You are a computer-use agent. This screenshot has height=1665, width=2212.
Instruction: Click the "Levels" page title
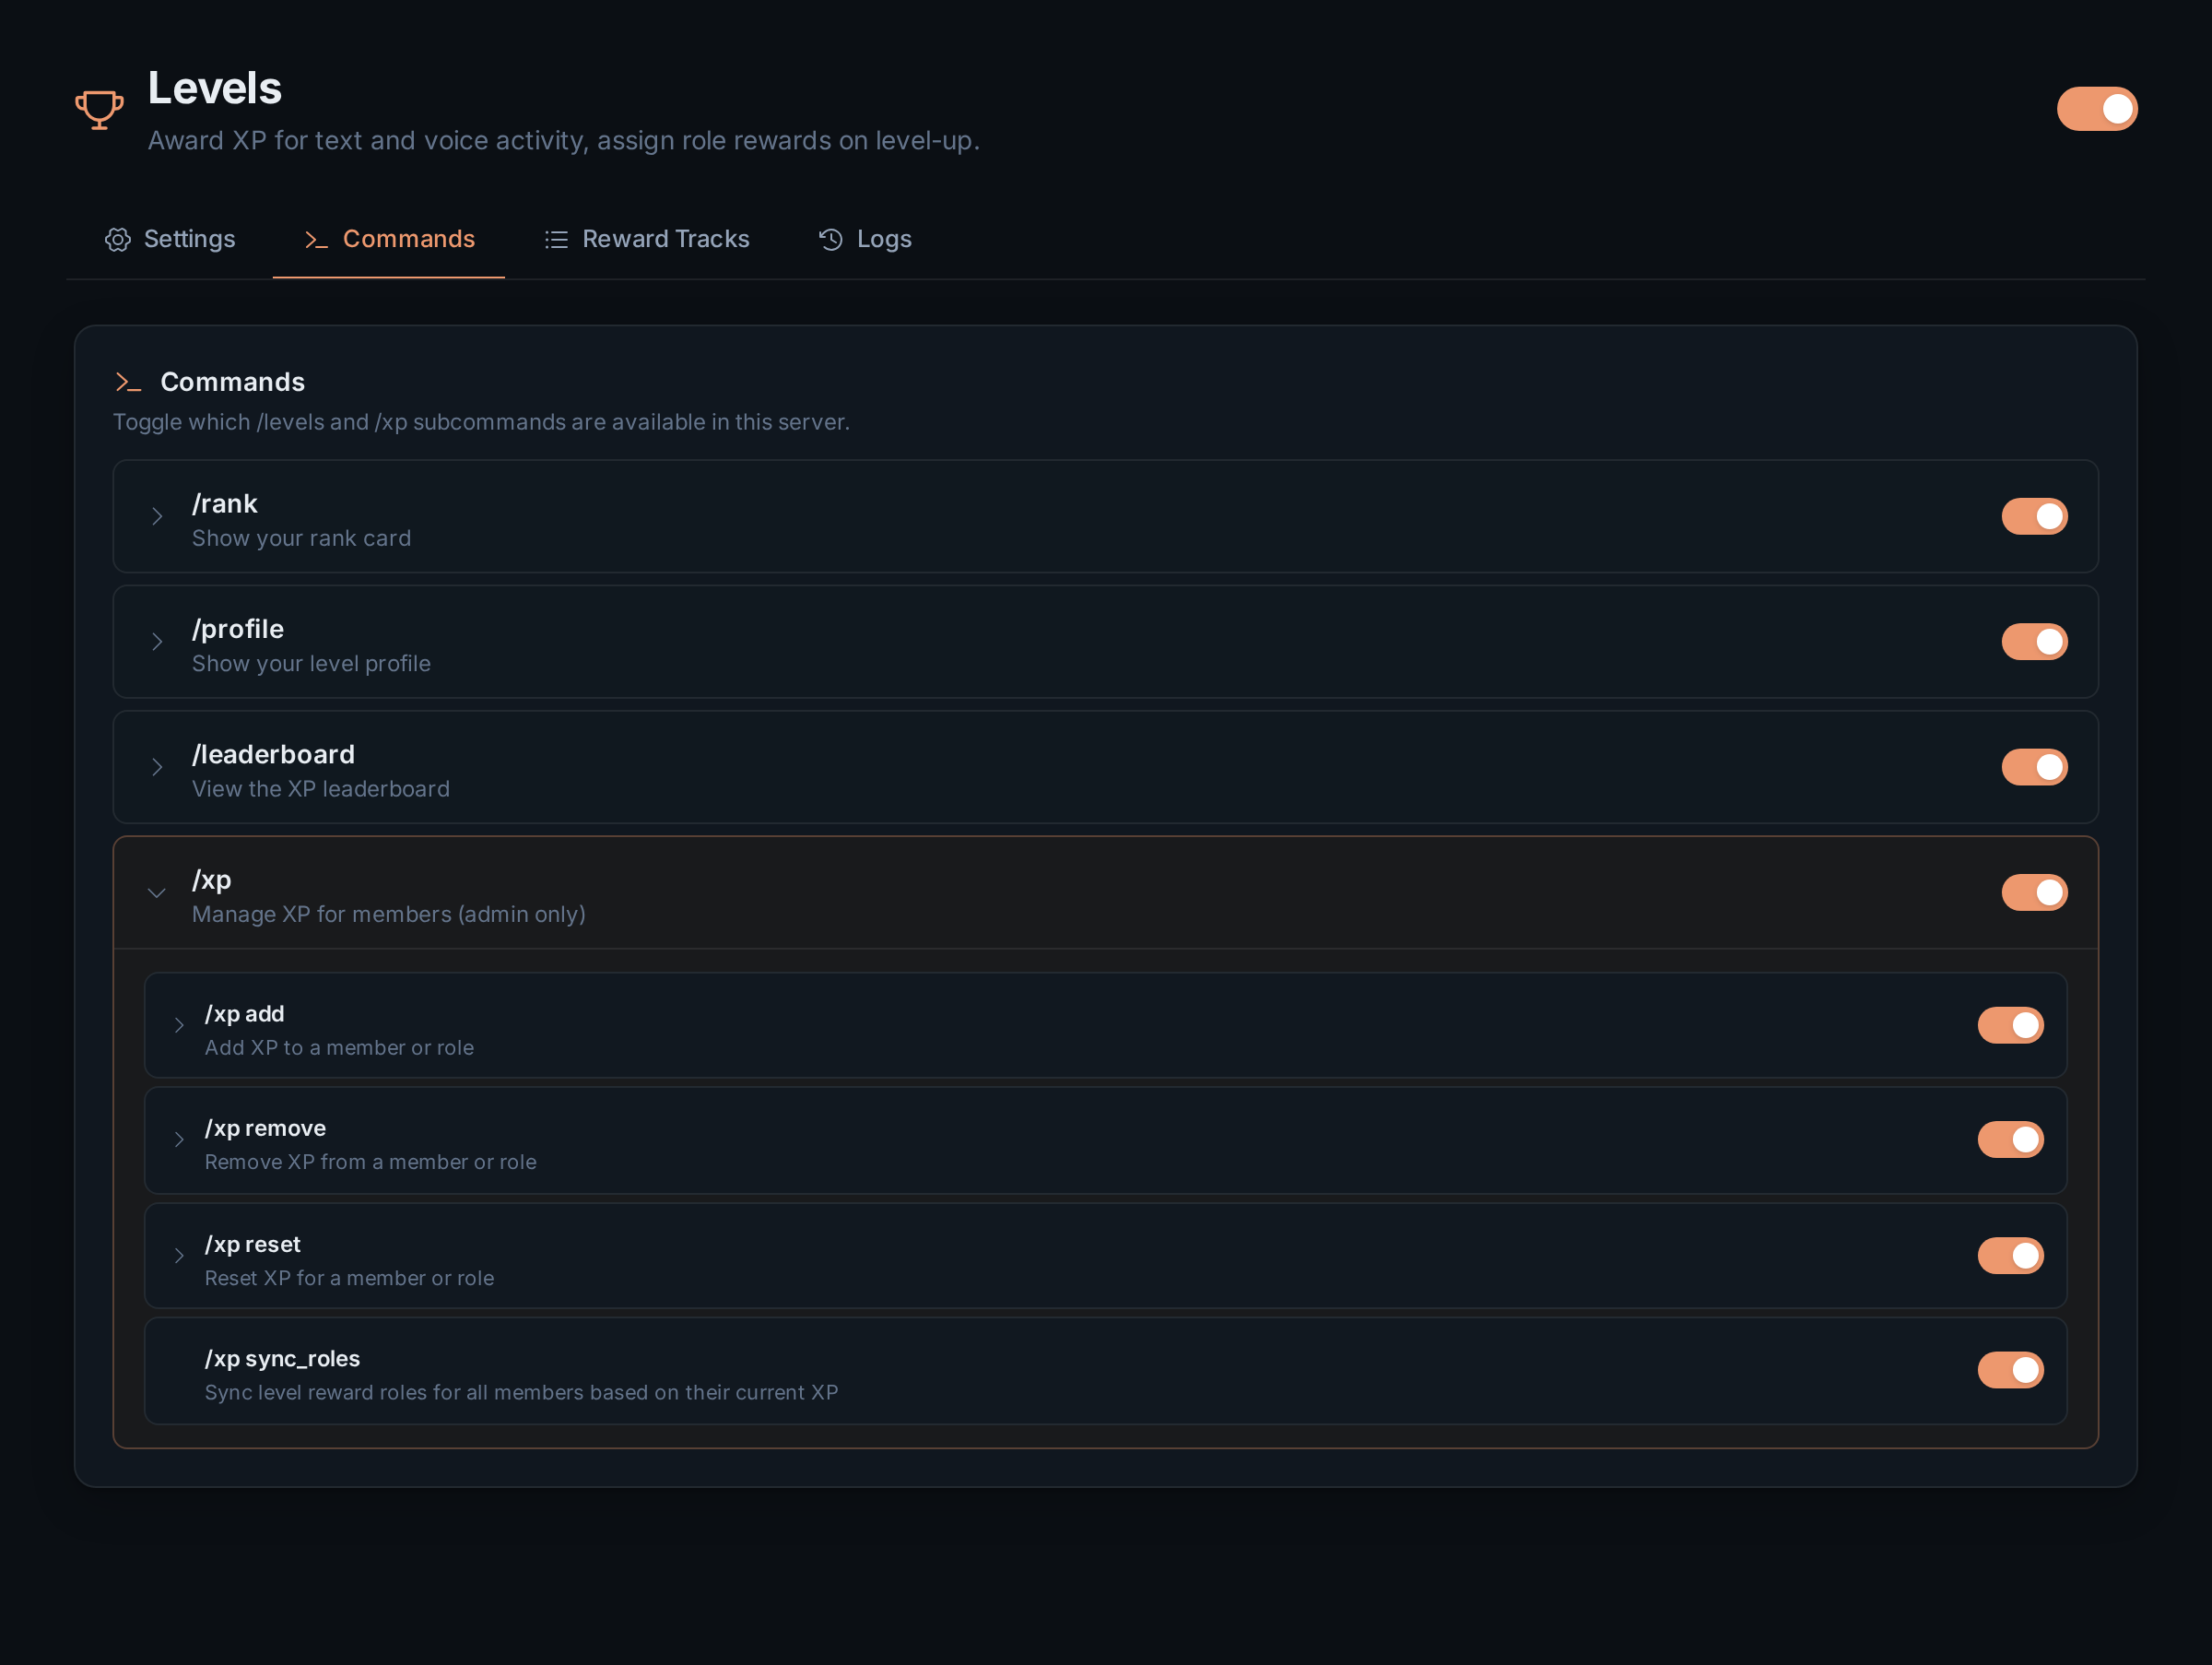pos(215,88)
